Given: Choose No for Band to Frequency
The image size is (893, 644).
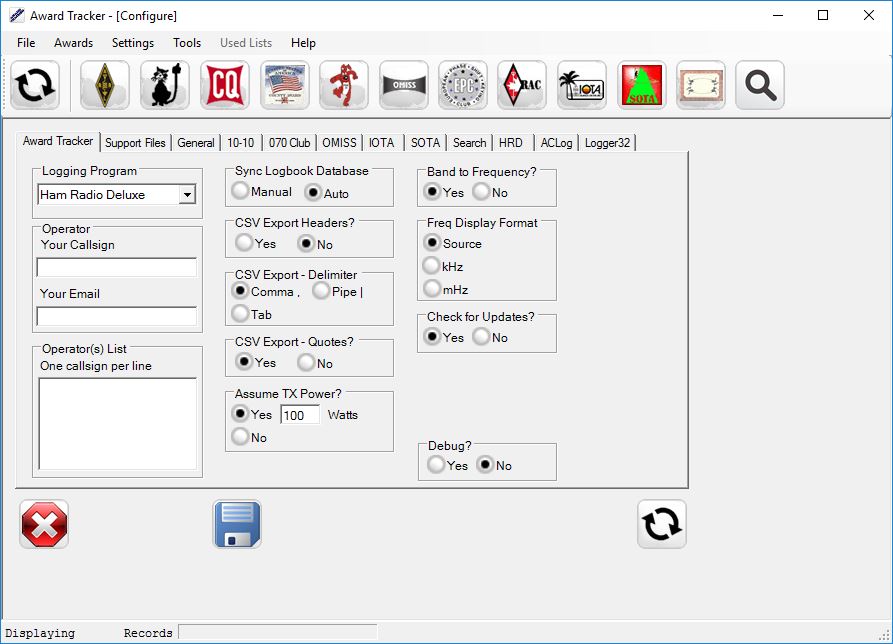Looking at the screenshot, I should click(x=490, y=192).
